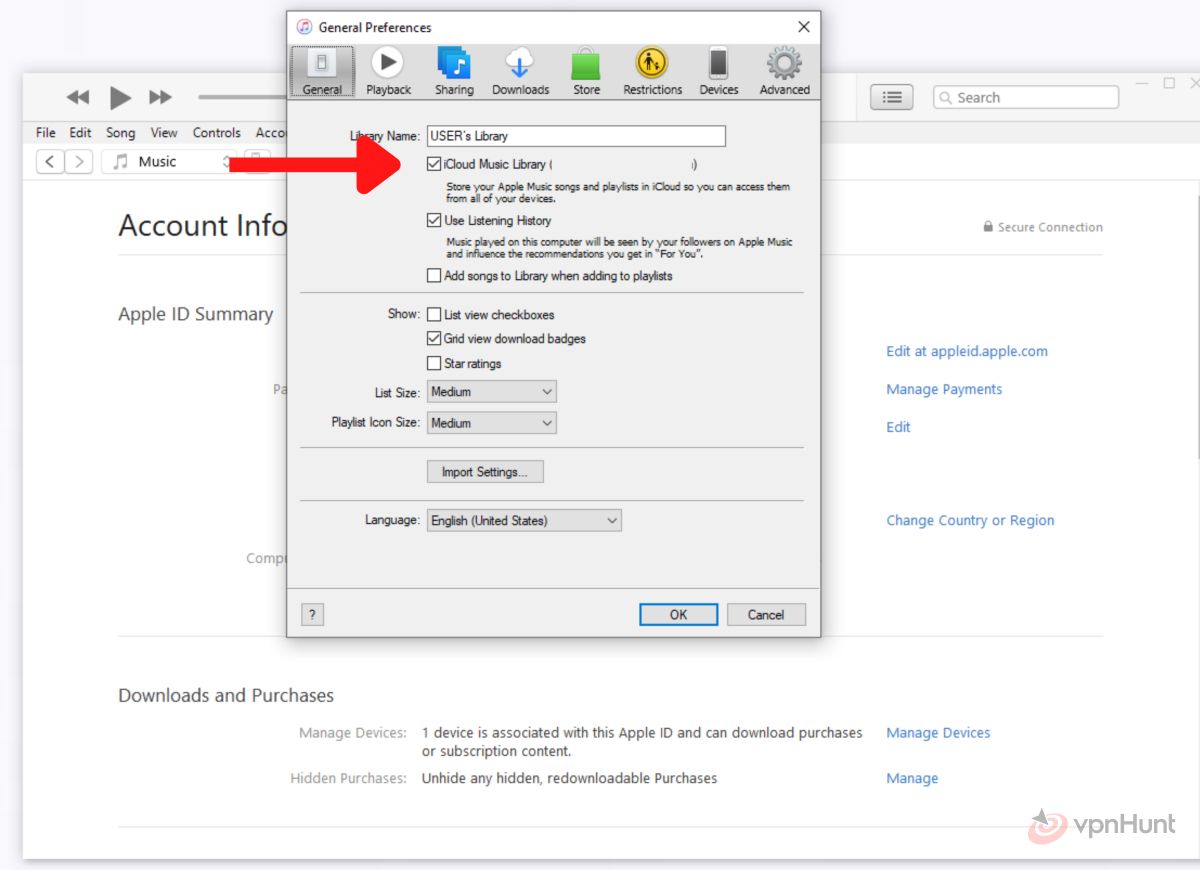The height and width of the screenshot is (870, 1200).
Task: Open the list view button beside Search
Action: 892,97
